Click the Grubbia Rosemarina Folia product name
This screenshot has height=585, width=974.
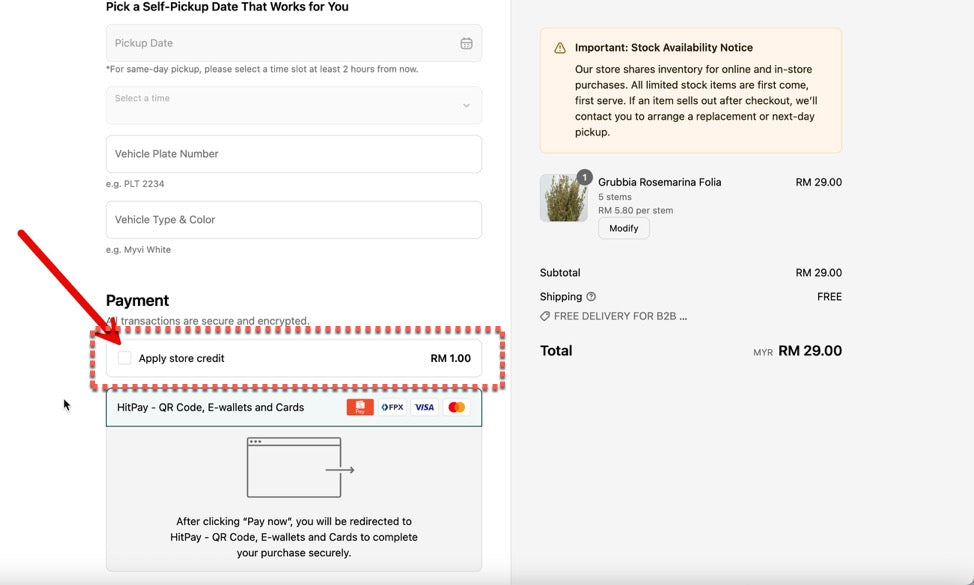659,182
